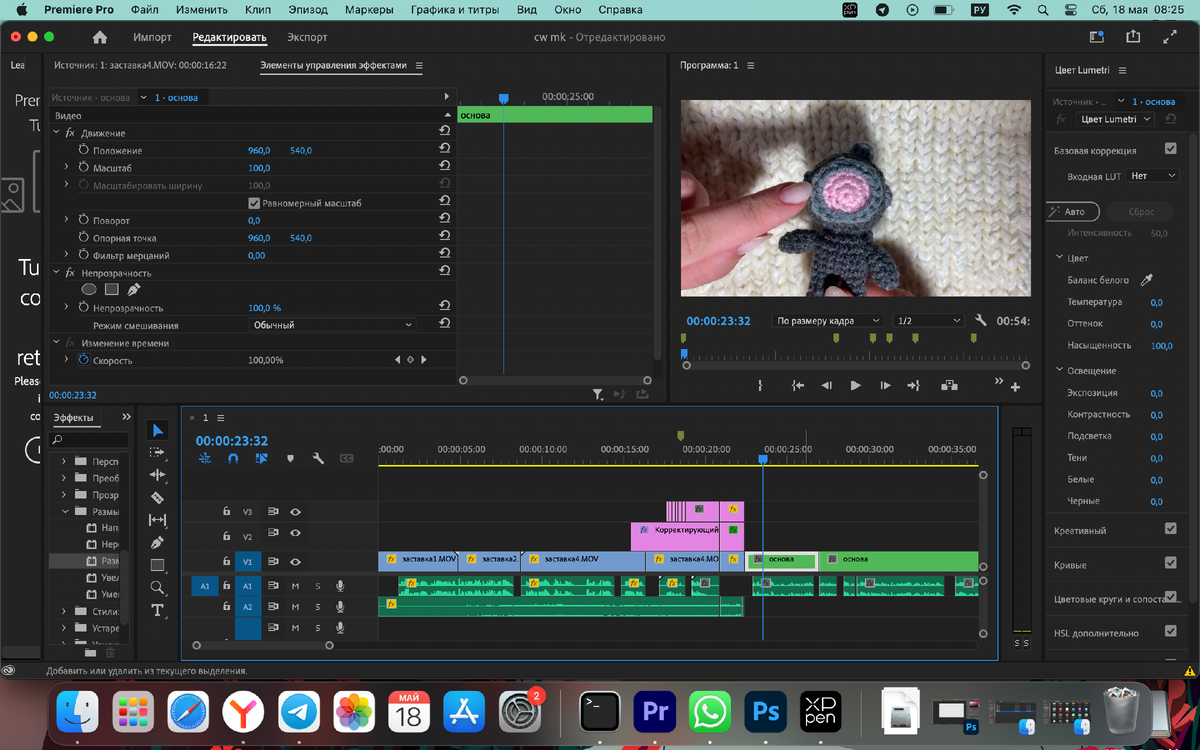Open the Program monitor button editor plus
This screenshot has height=750, width=1200.
[x=1016, y=387]
